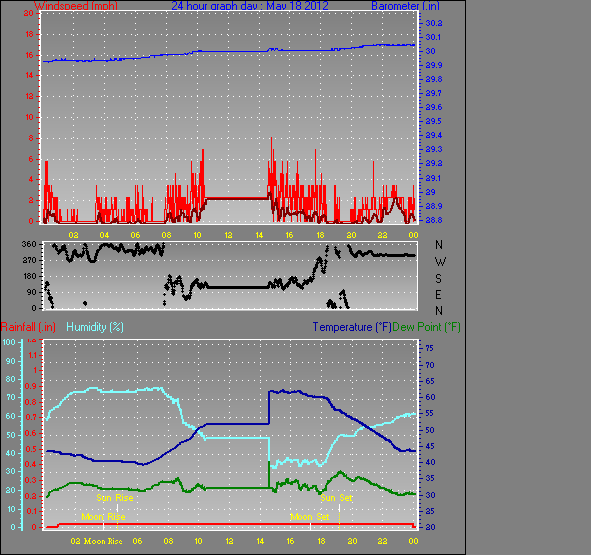
Task: Click the 30.2 barometer axis value
Action: (433, 23)
